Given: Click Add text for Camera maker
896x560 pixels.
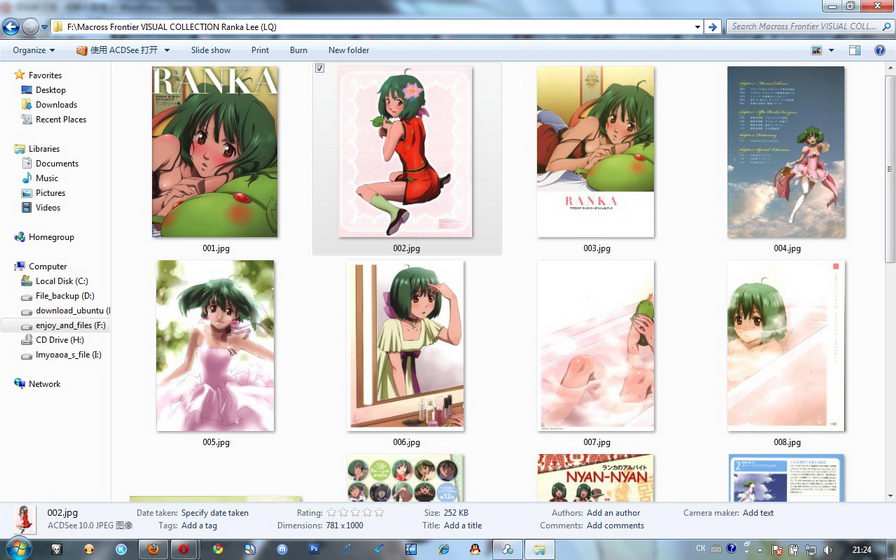Looking at the screenshot, I should click(758, 513).
